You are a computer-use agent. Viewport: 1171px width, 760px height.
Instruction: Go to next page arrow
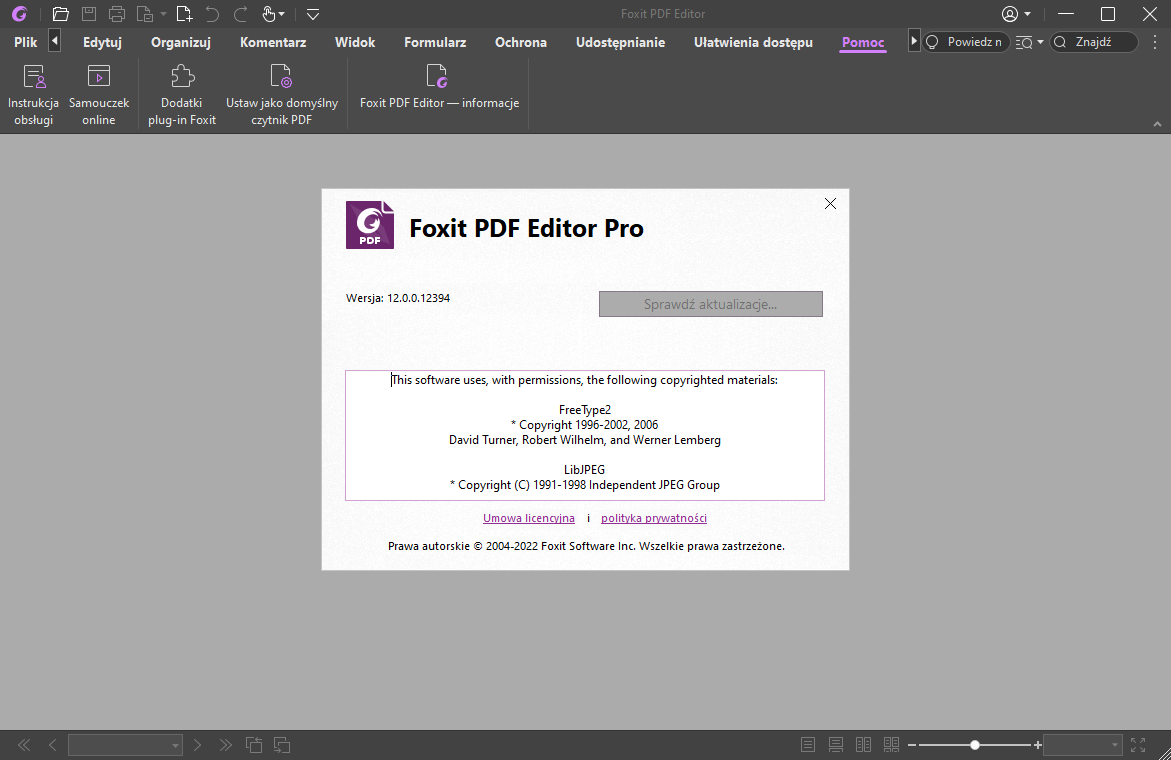(197, 744)
